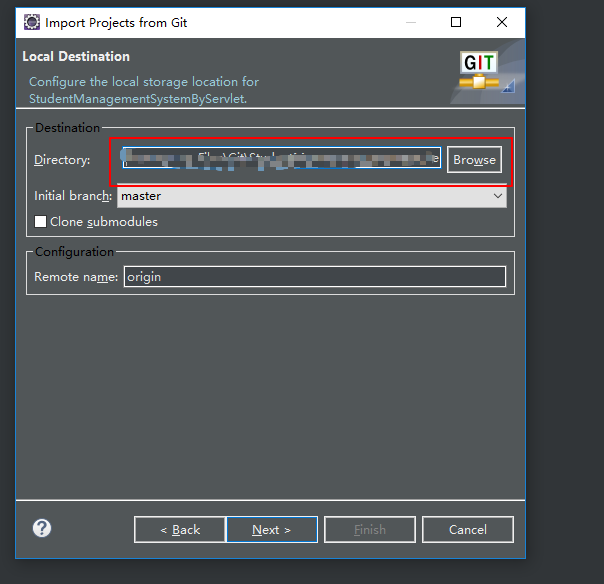Click the Browse button for the directory
Viewport: 604px width, 584px height.
pyautogui.click(x=474, y=159)
